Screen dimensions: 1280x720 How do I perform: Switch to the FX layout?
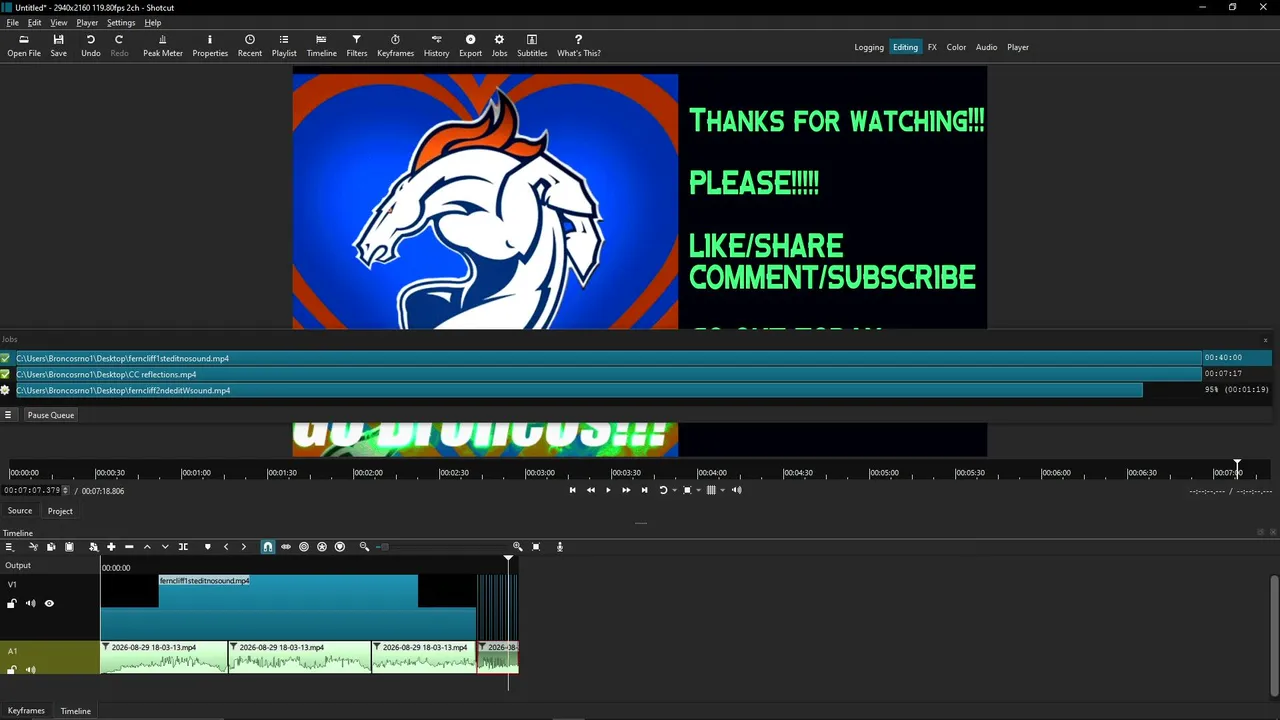[932, 47]
